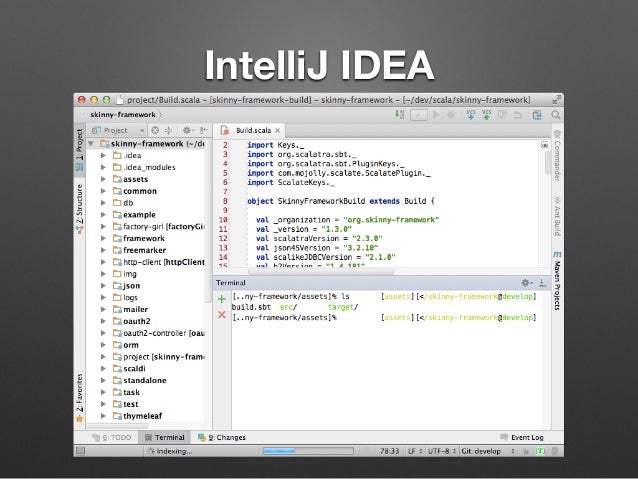Close terminal session with the red X
Screen dimensions: 638x479
[222, 315]
